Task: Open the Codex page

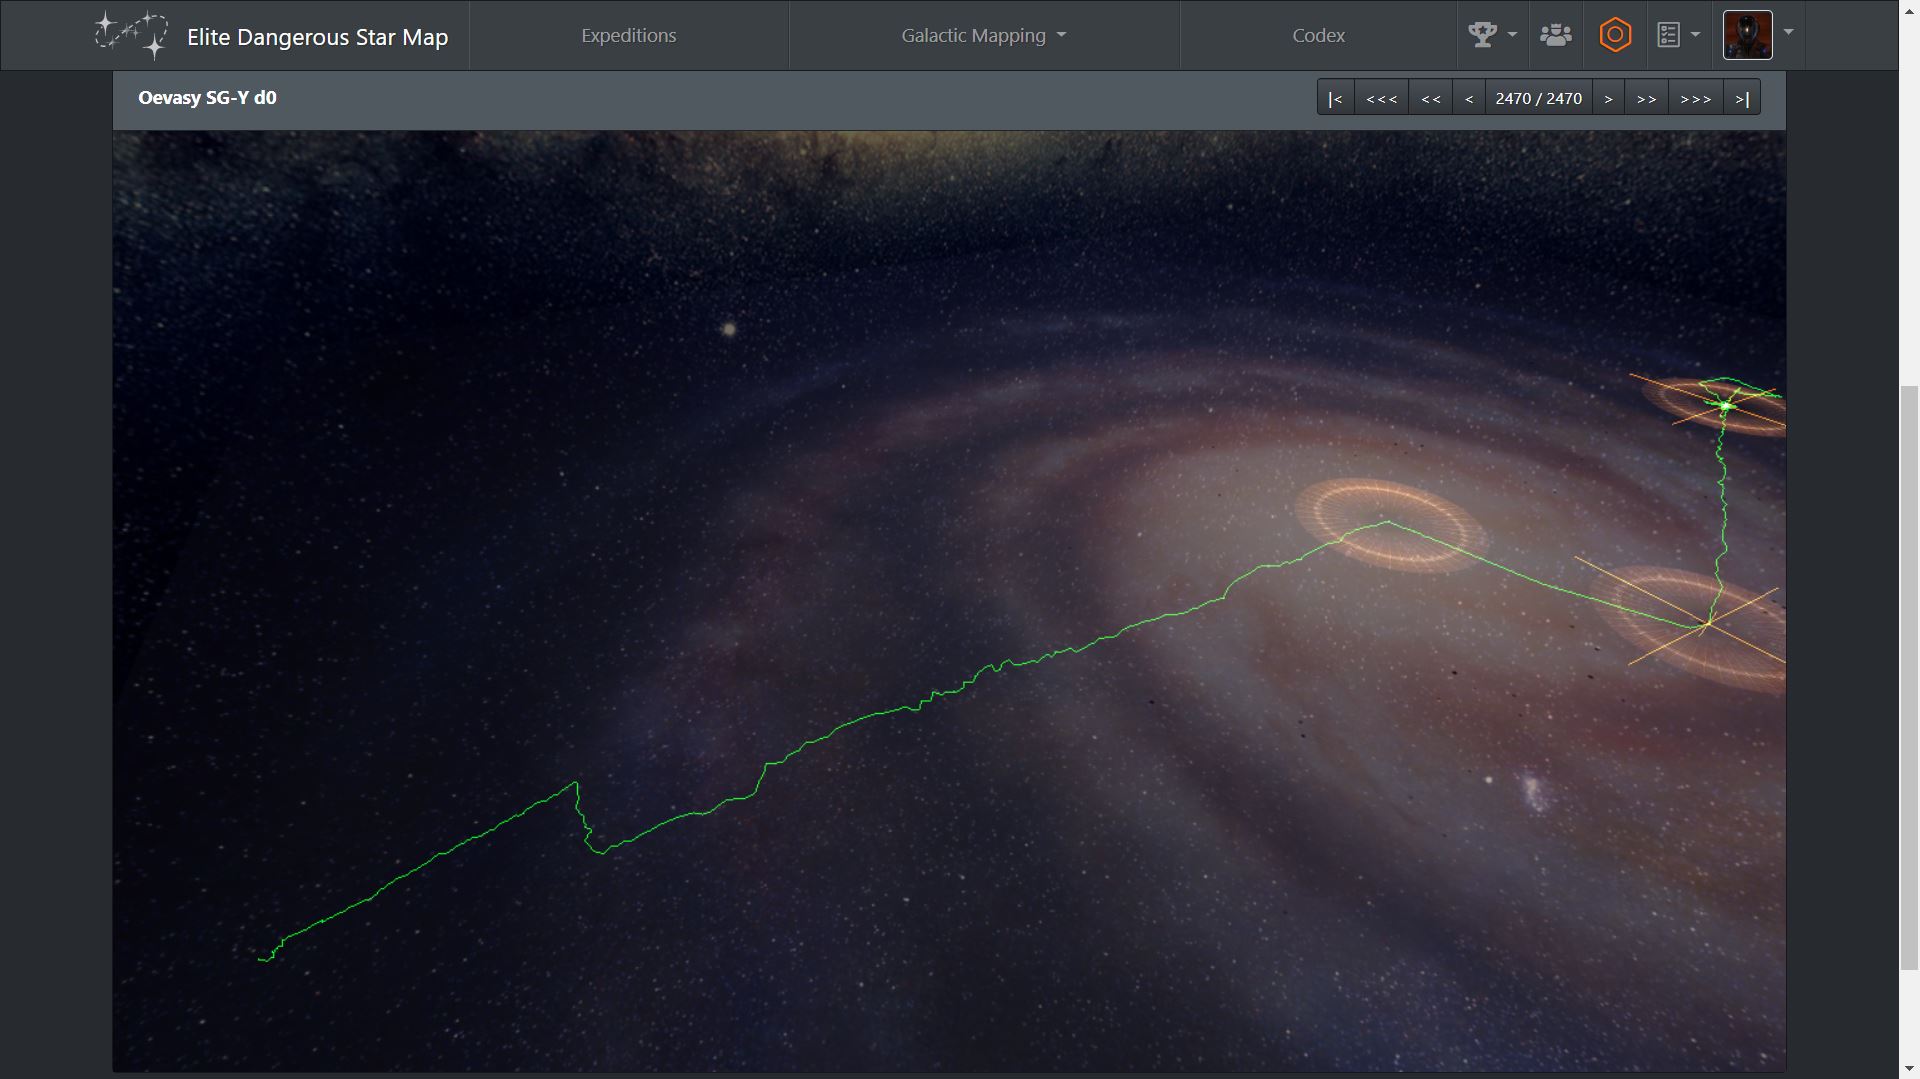Action: [x=1318, y=35]
